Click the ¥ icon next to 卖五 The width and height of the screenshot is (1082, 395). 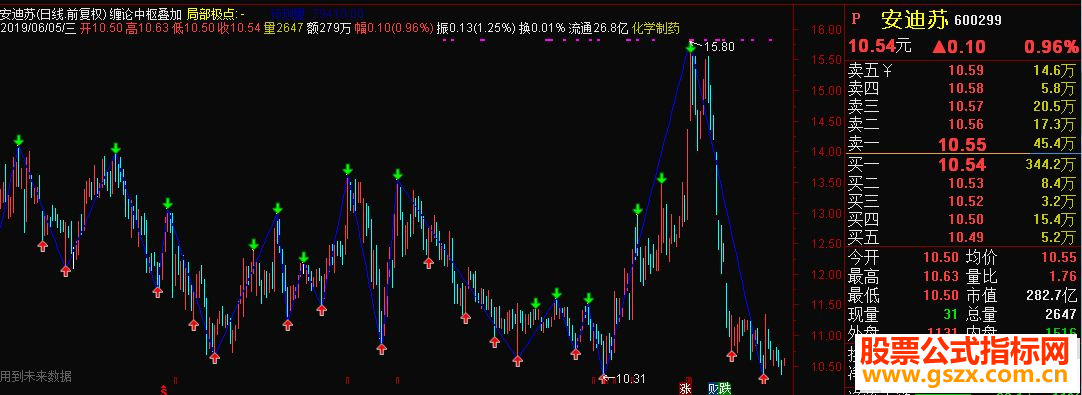point(888,70)
